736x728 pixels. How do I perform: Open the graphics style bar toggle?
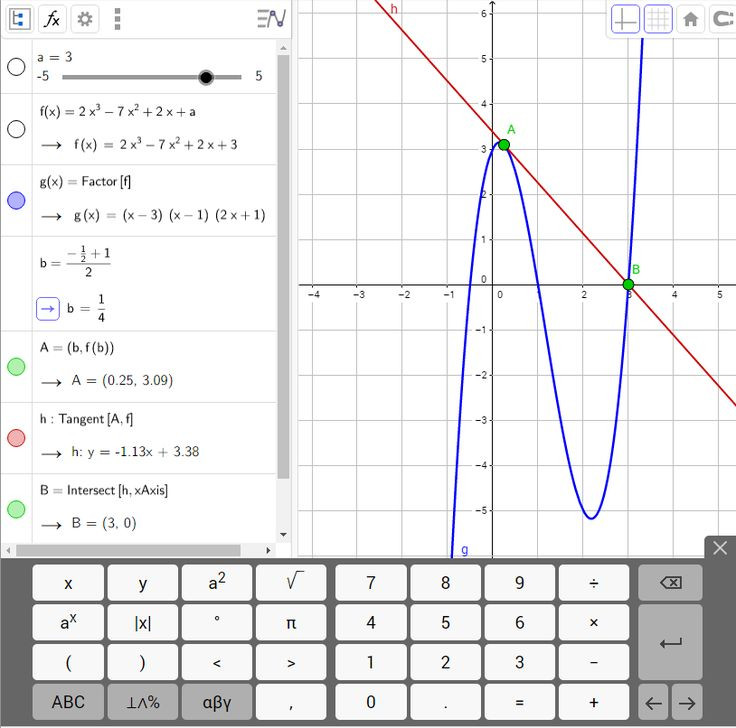(x=271, y=18)
